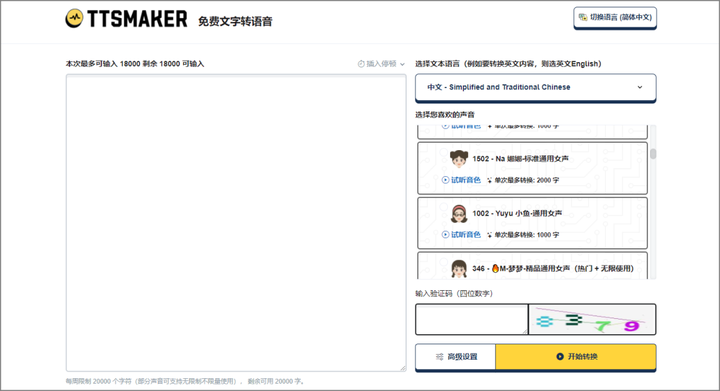Click the weekly limit 20000 characters note
Viewport: 720px width, 391px height.
185,381
